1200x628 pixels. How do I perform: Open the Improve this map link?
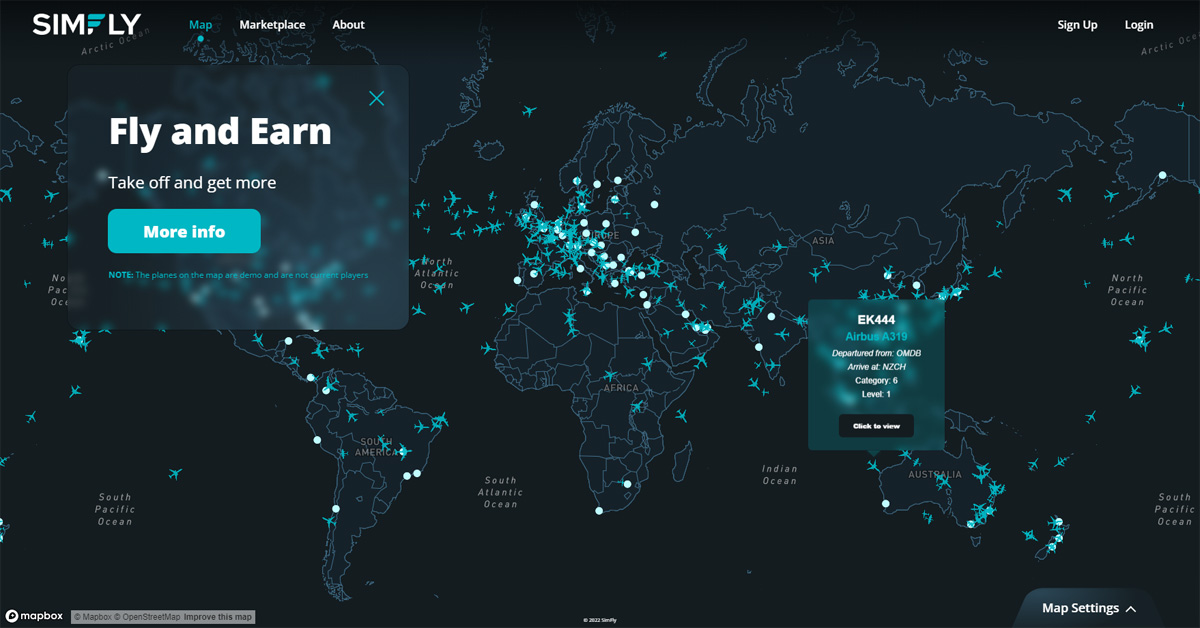(218, 617)
